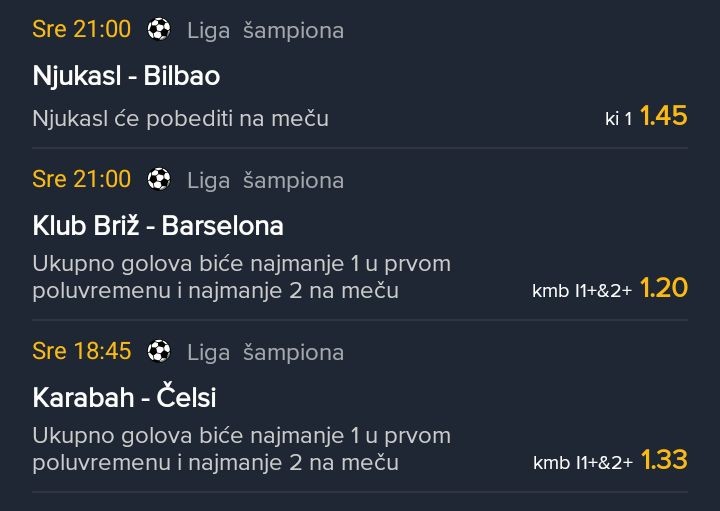Click Liga šampiona label above Klub Briž match

coord(265,181)
